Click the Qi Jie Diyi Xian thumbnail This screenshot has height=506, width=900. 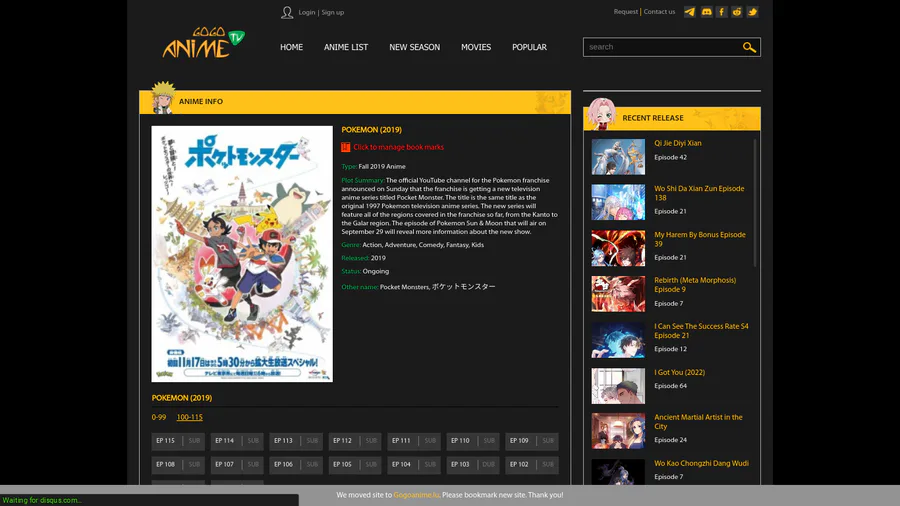coord(618,157)
